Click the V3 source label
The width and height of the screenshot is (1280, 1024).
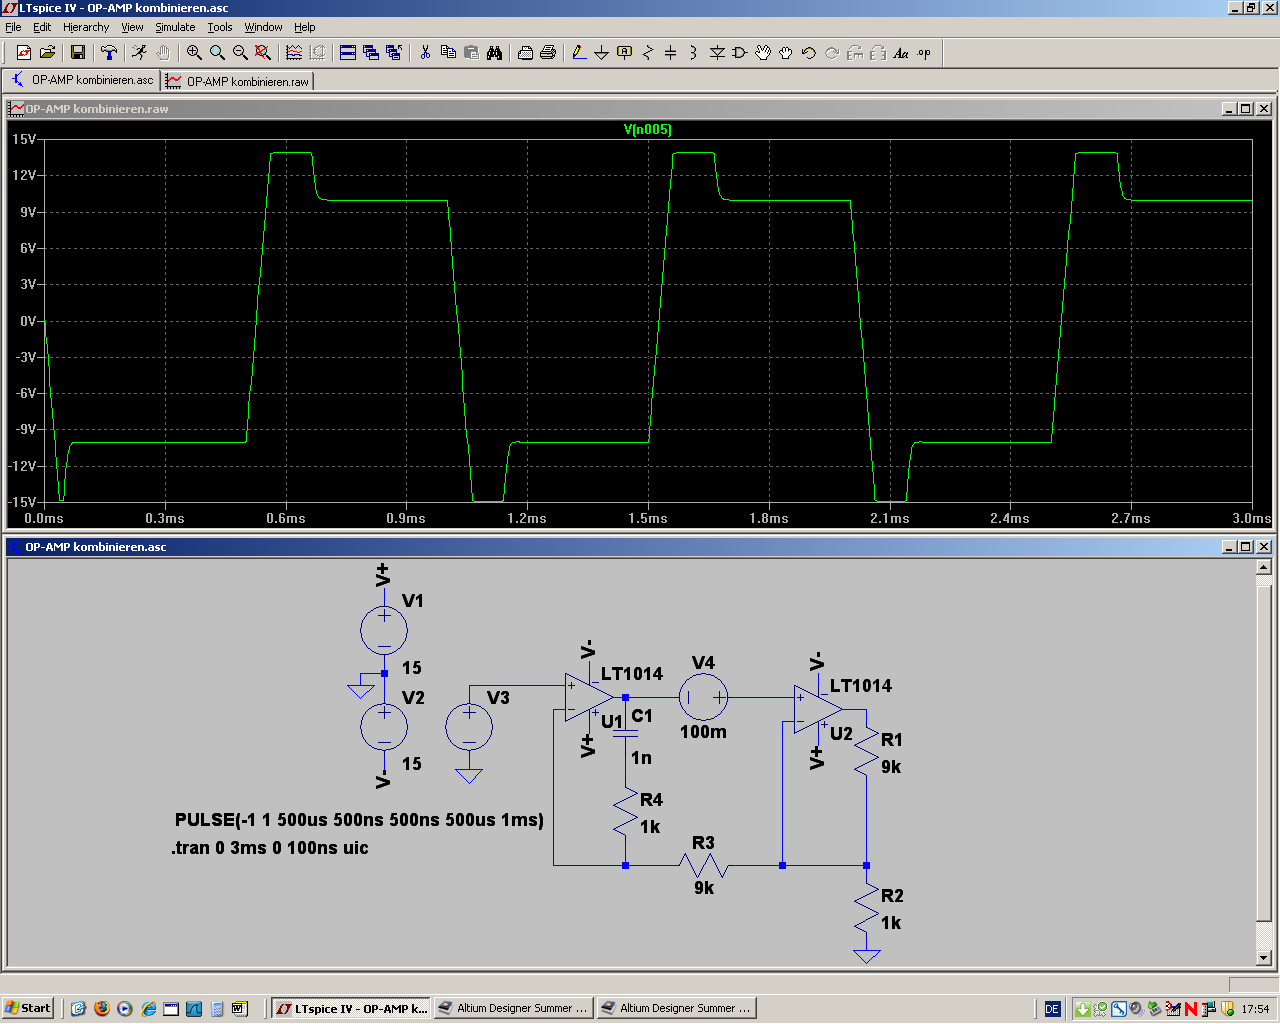click(x=498, y=698)
